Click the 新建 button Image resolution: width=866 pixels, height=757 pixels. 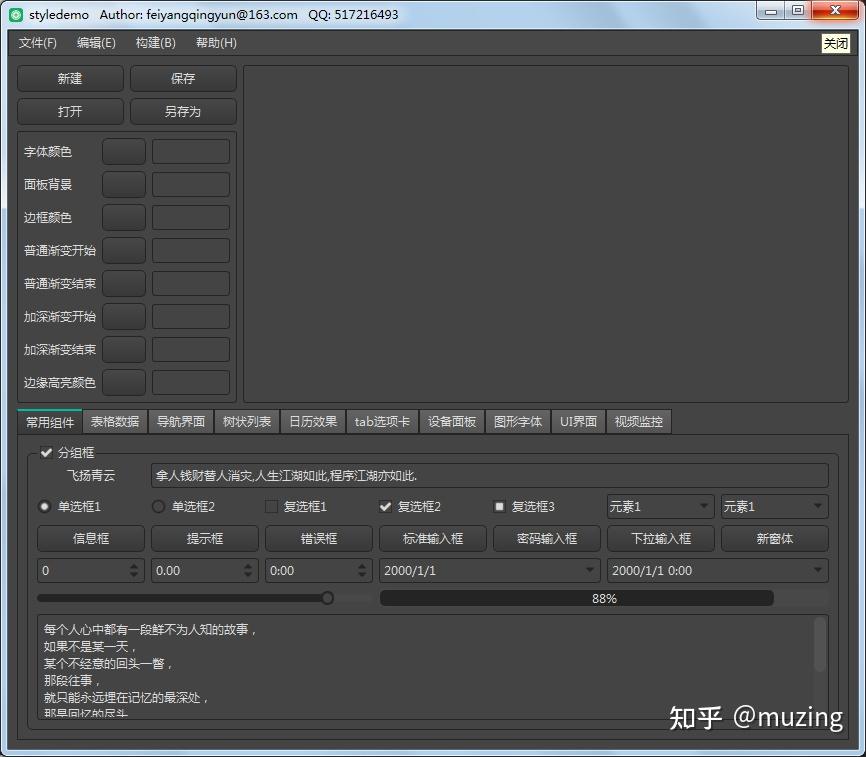click(x=70, y=78)
